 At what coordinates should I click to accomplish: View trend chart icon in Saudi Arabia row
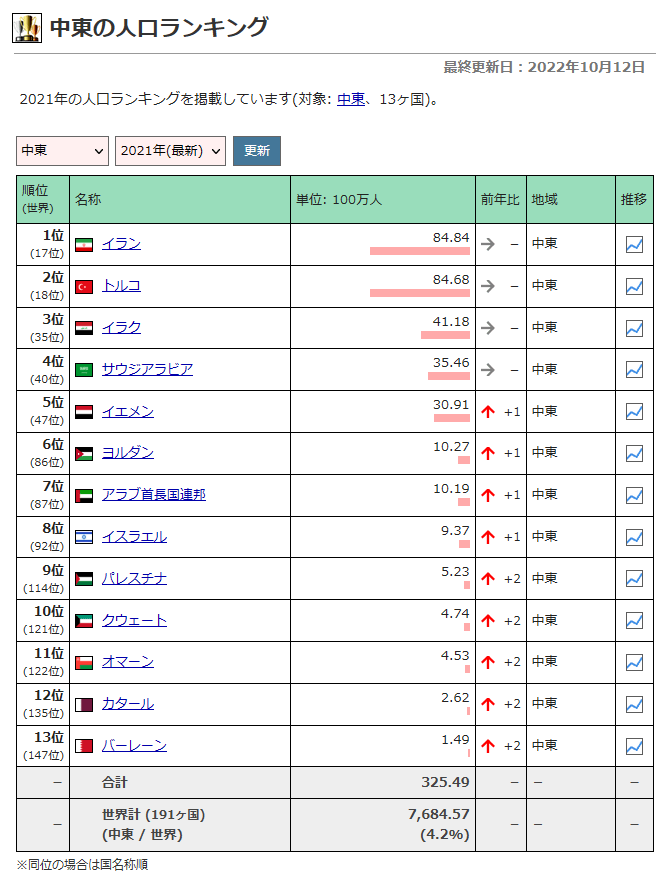click(x=634, y=370)
